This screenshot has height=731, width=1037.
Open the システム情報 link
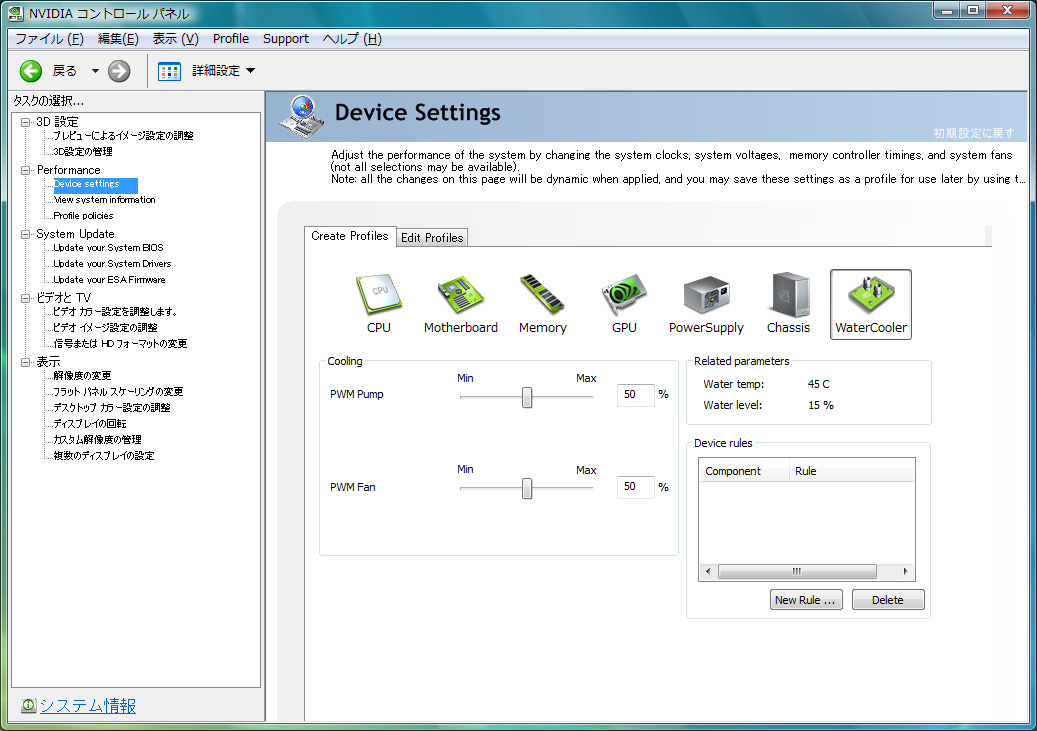click(x=88, y=706)
